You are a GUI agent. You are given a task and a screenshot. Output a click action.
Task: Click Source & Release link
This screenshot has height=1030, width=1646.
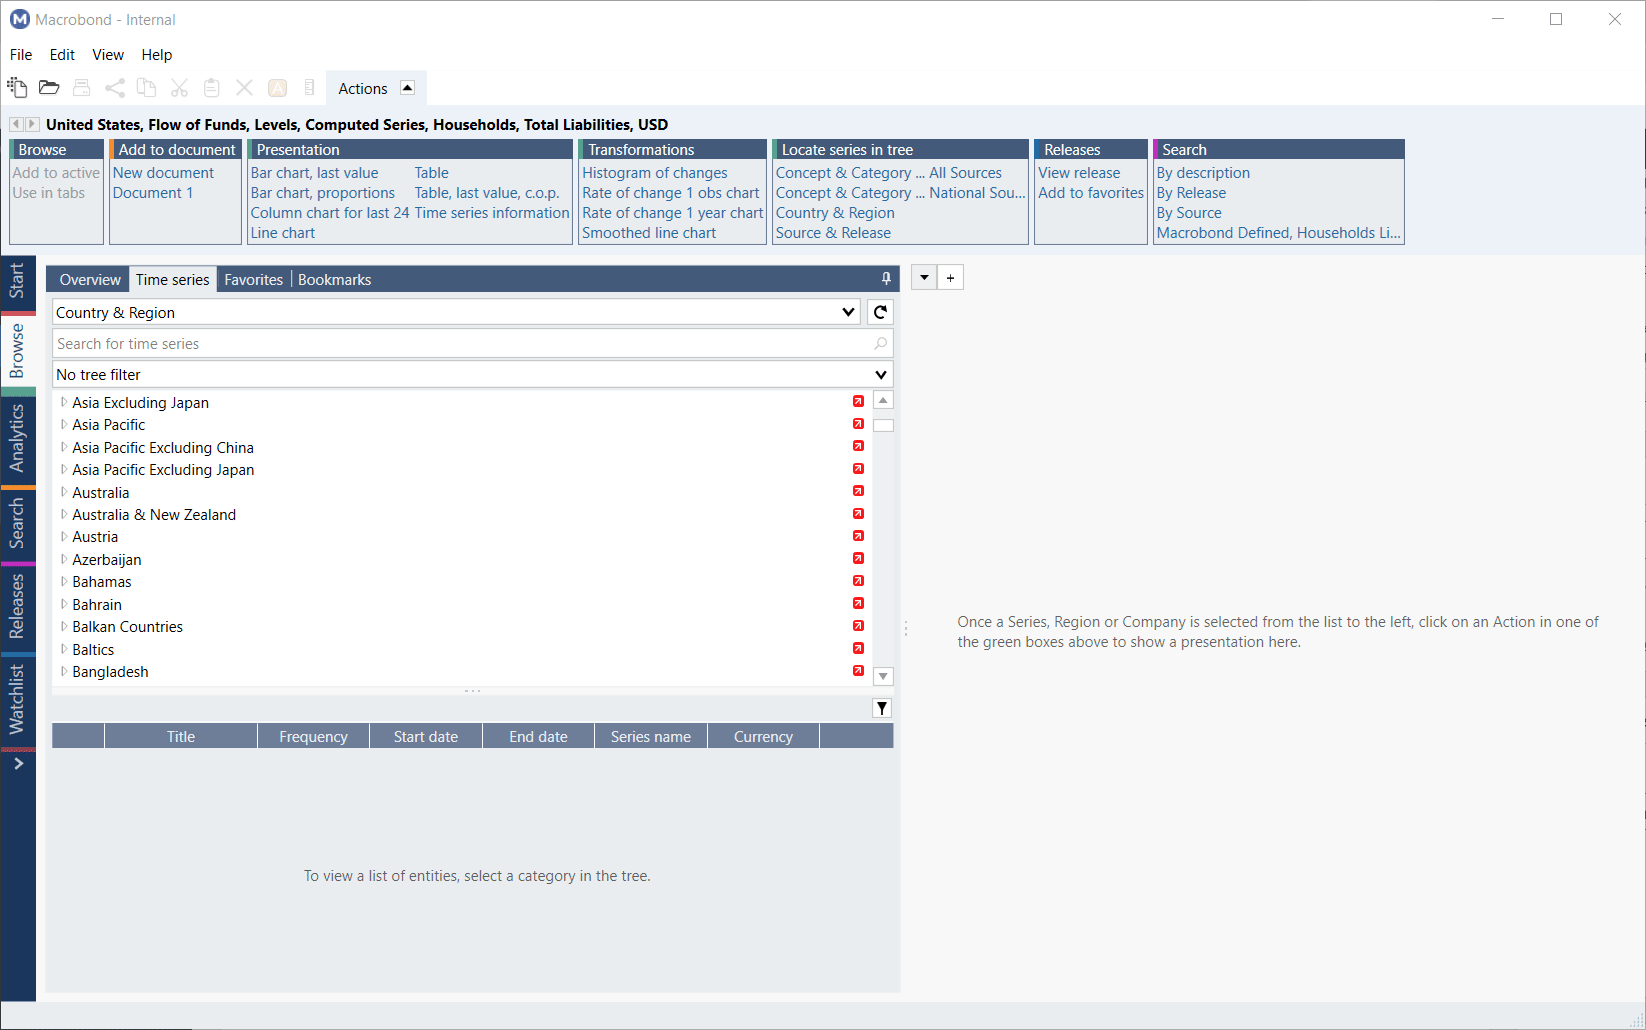pyautogui.click(x=833, y=233)
